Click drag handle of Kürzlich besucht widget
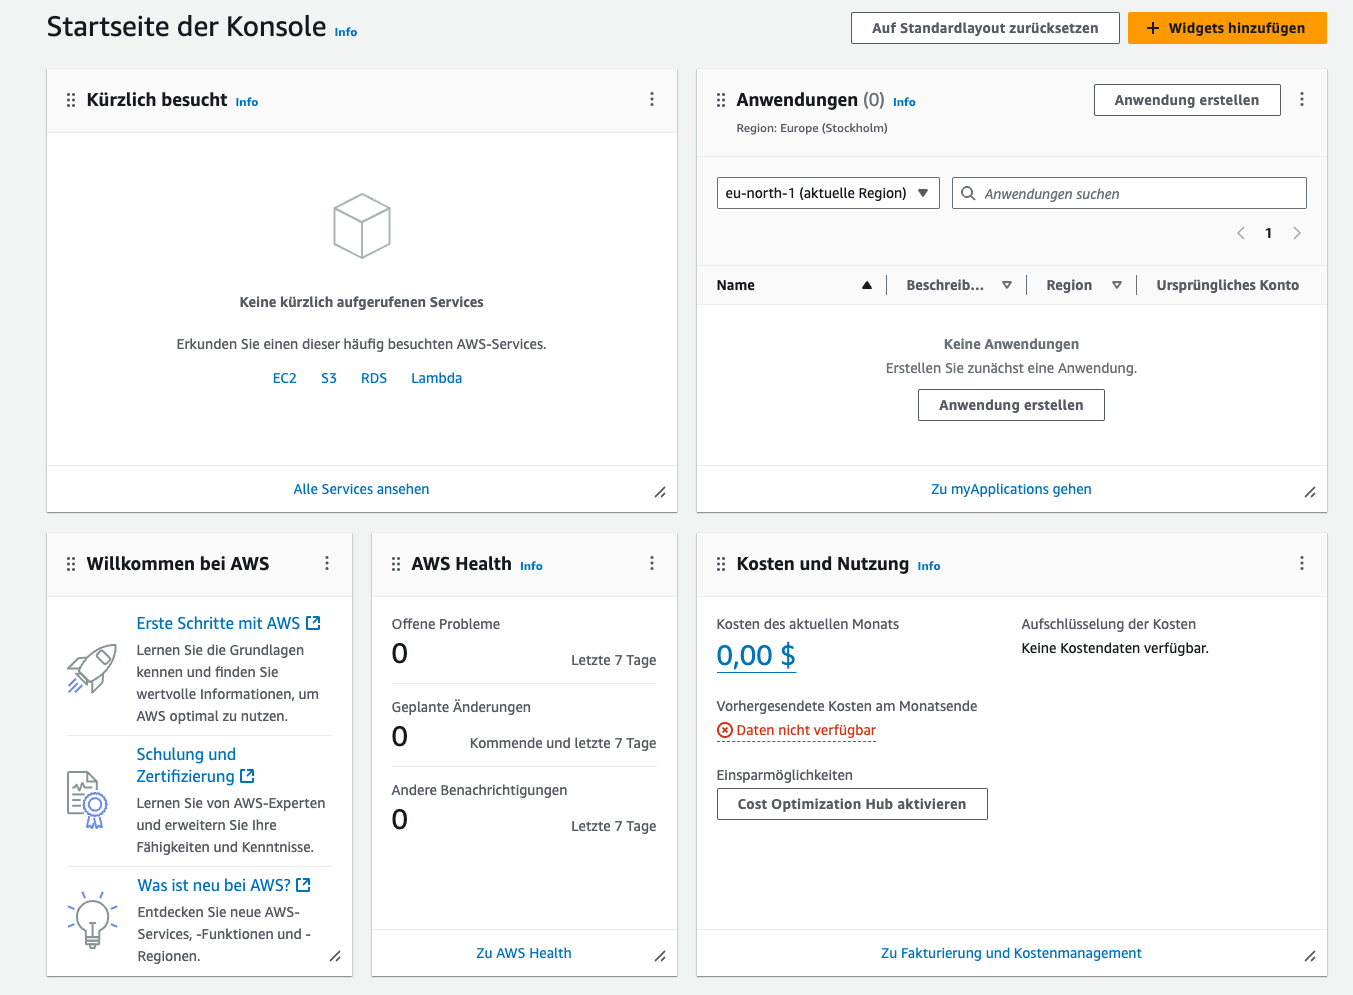This screenshot has width=1353, height=995. [x=71, y=100]
